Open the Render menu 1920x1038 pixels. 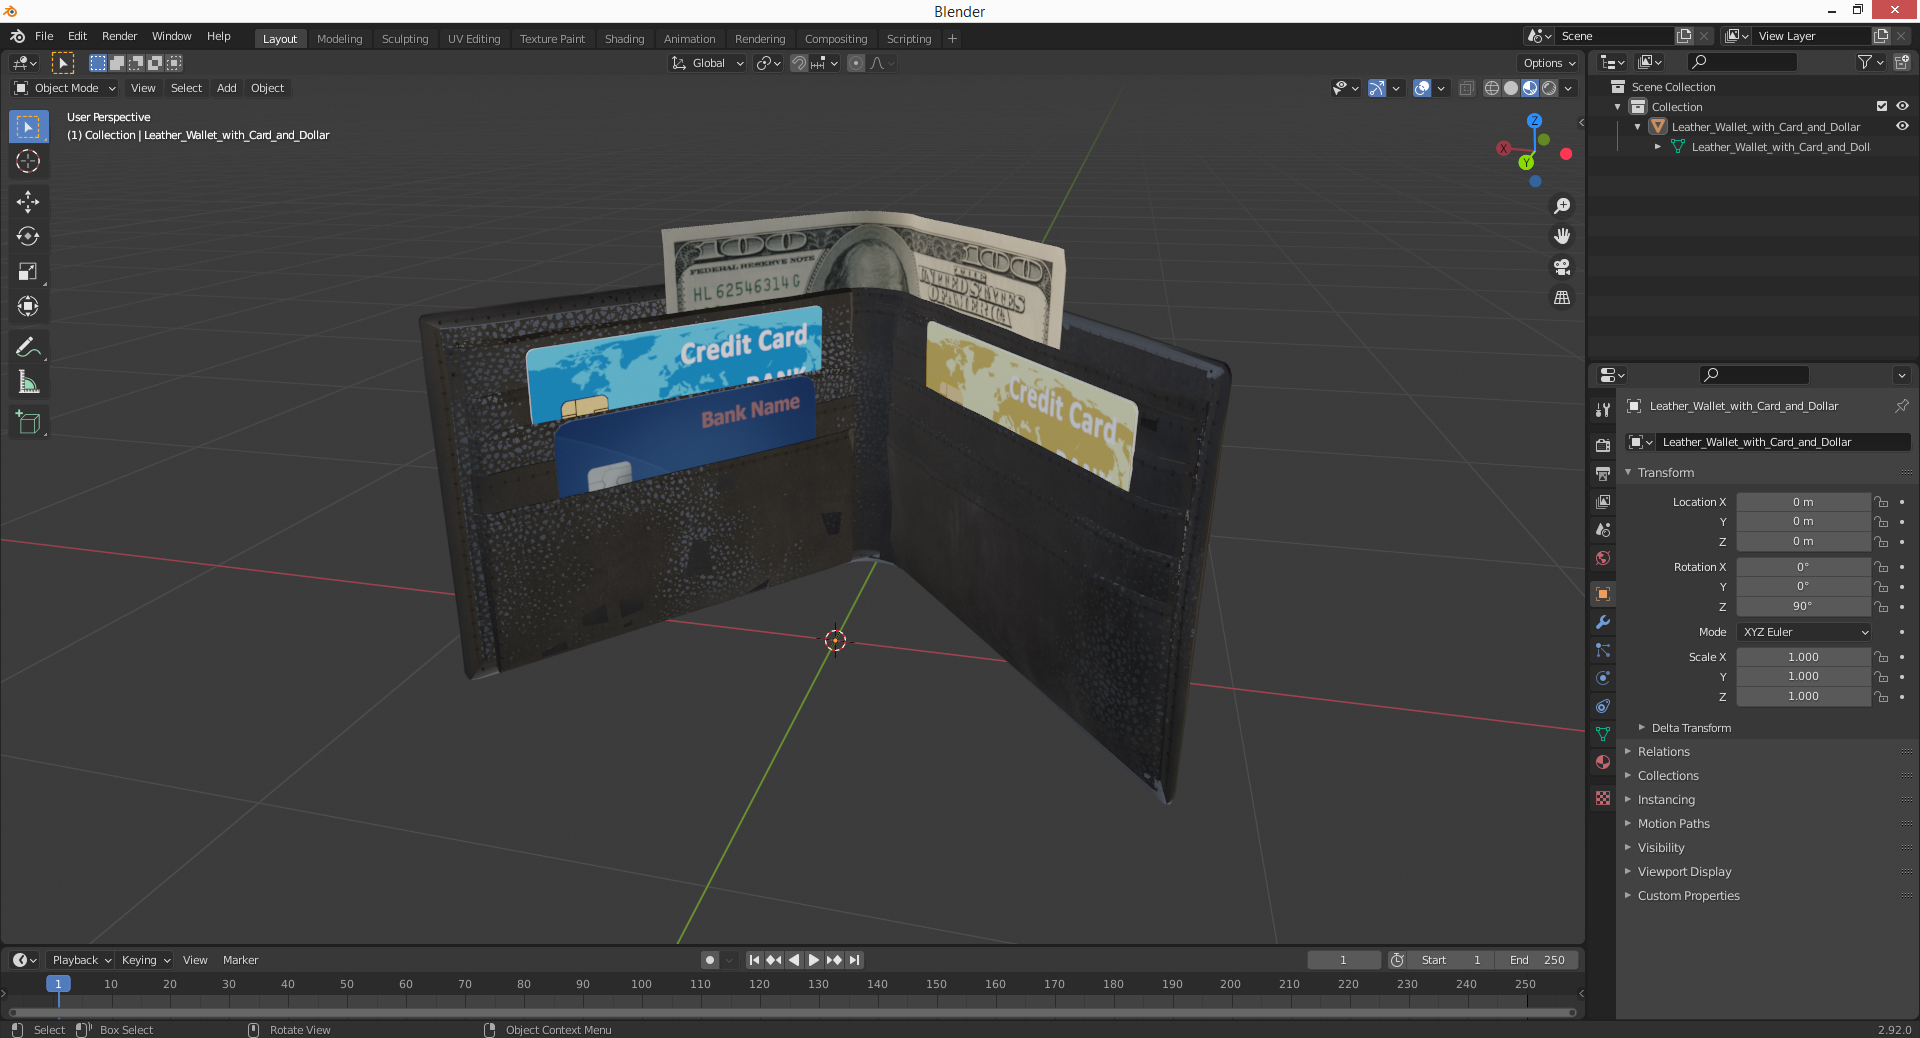[x=119, y=36]
